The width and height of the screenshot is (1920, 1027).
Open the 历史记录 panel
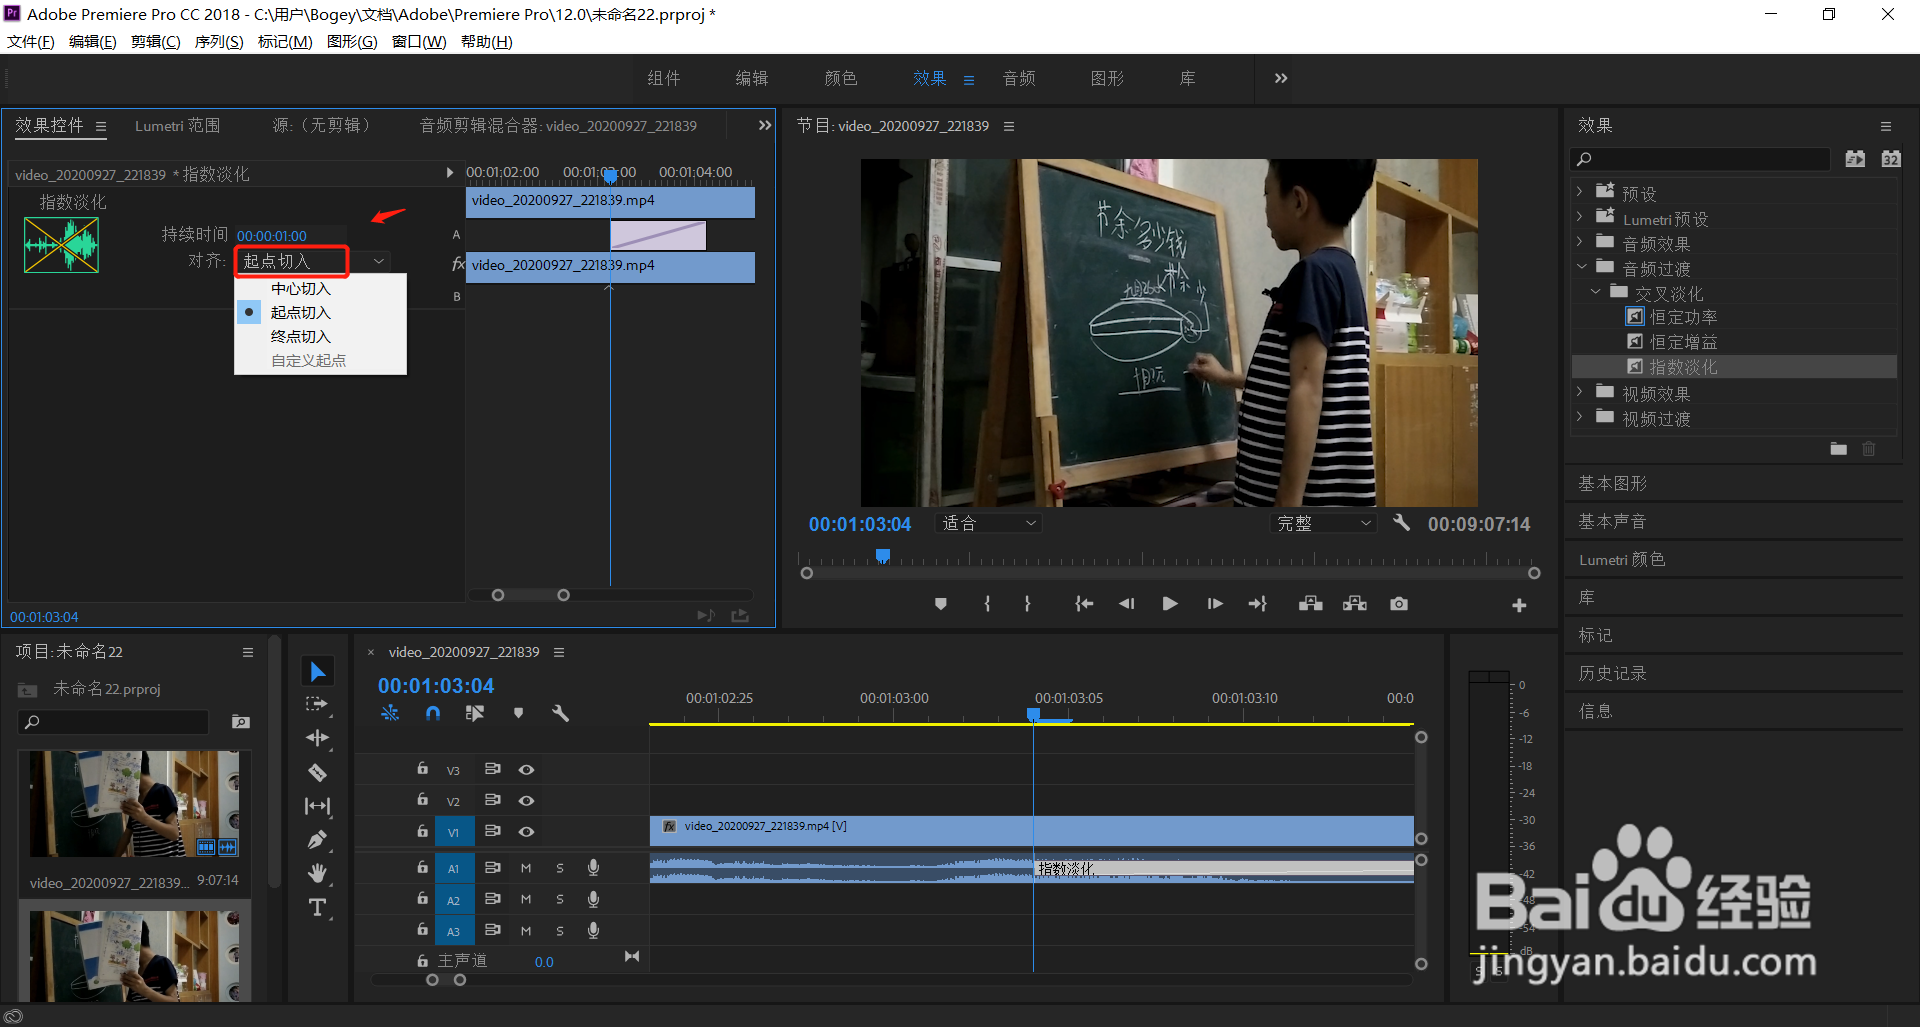coord(1612,674)
